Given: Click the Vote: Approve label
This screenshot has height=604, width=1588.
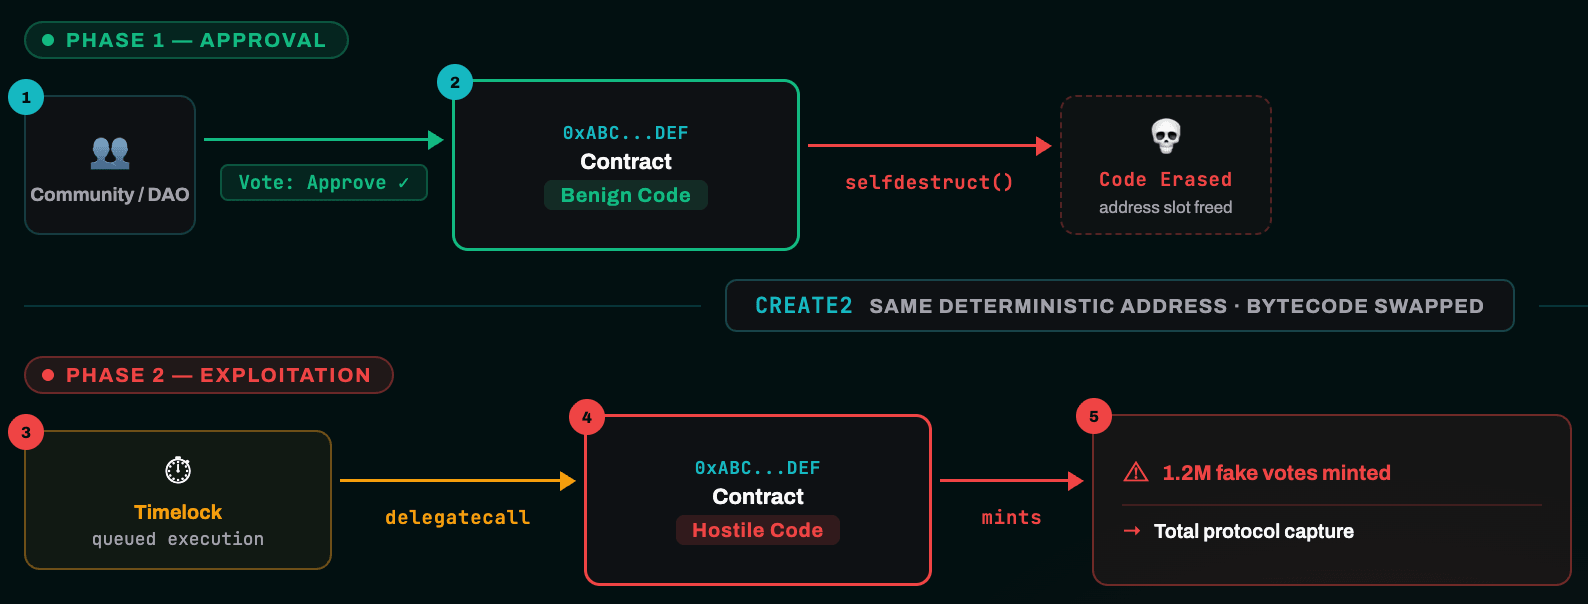Looking at the screenshot, I should coord(323,183).
